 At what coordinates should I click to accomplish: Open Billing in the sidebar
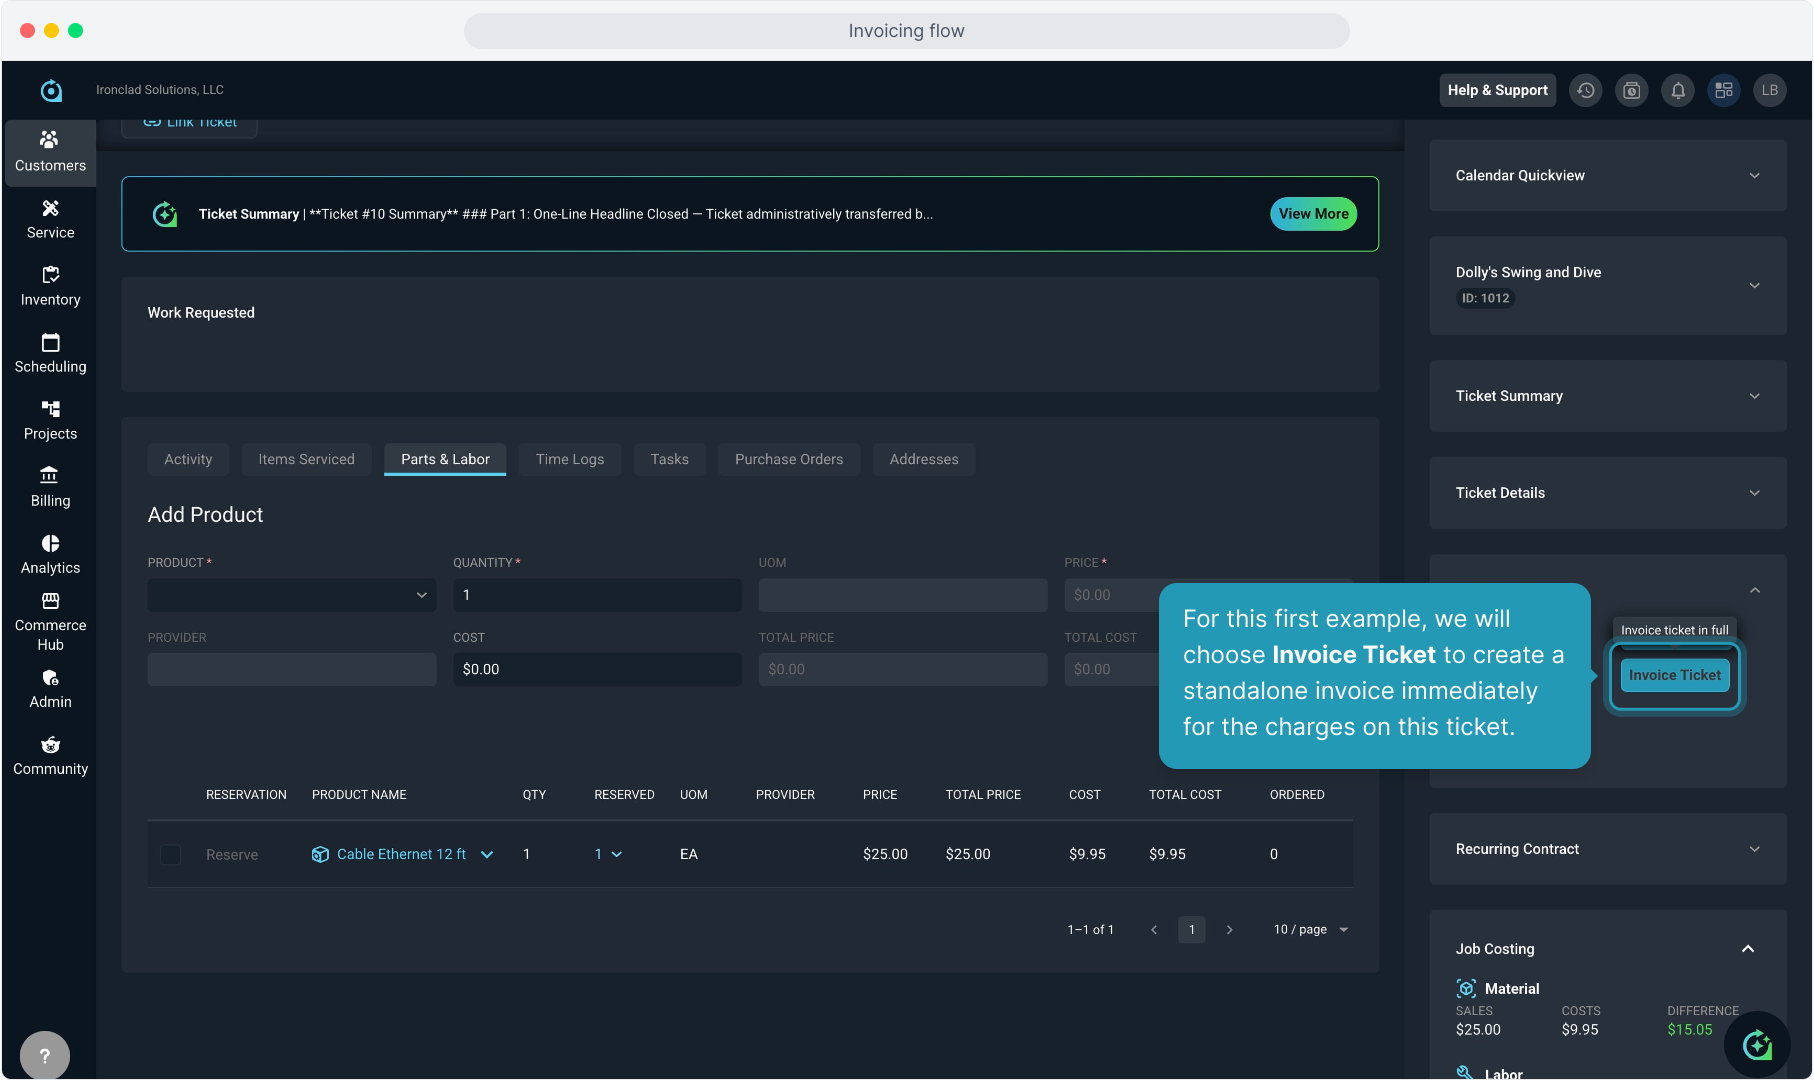[x=50, y=487]
